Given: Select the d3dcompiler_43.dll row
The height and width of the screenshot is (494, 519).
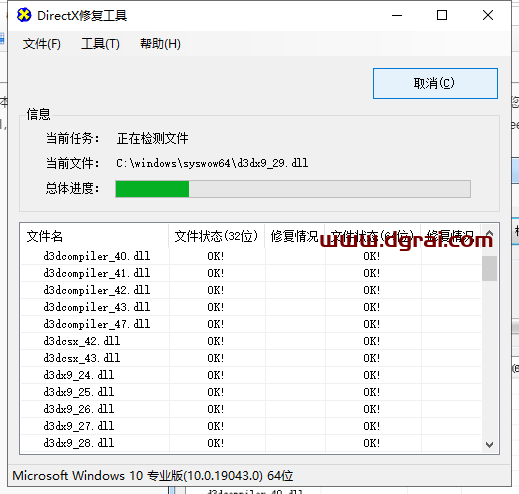Looking at the screenshot, I should tap(251, 307).
